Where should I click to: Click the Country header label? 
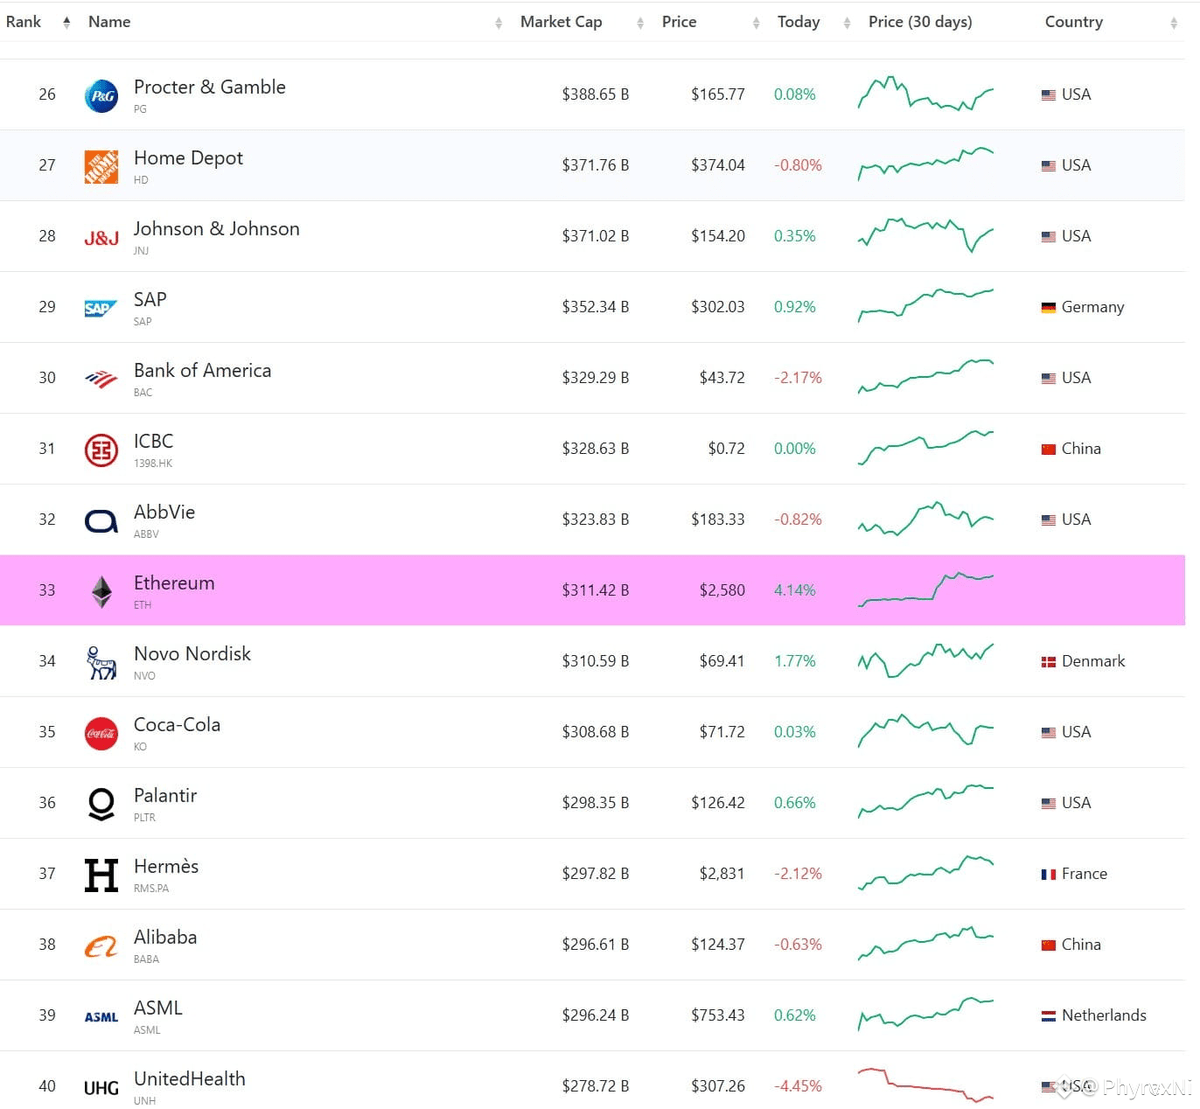pos(1074,22)
